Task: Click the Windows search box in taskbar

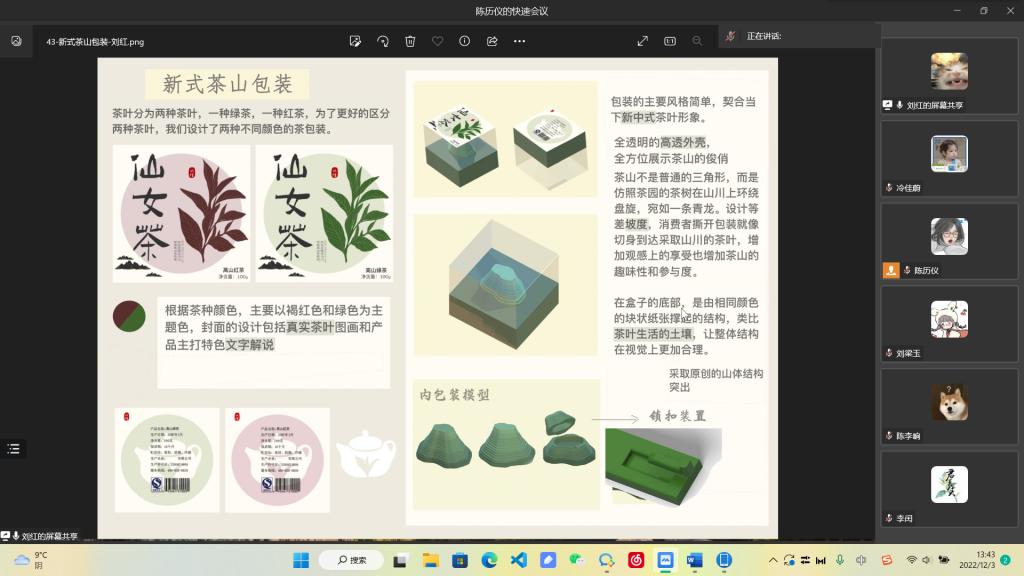Action: pyautogui.click(x=357, y=560)
